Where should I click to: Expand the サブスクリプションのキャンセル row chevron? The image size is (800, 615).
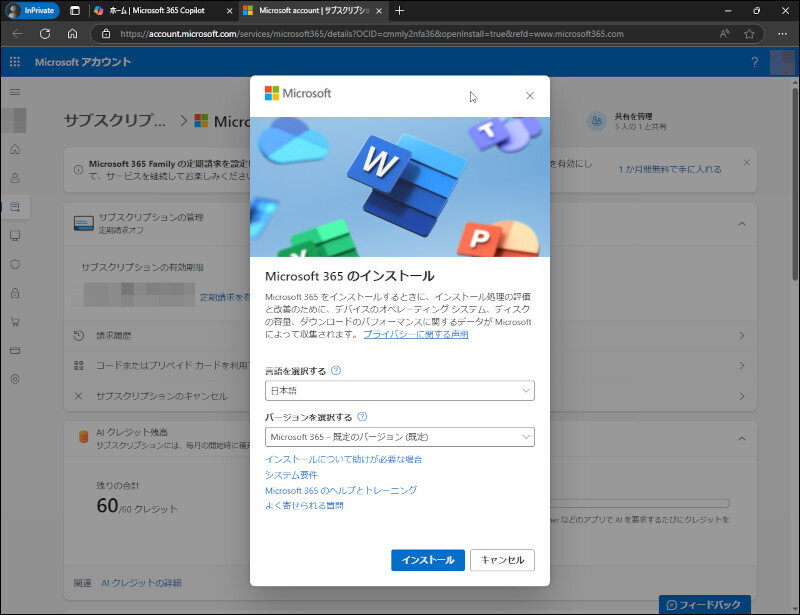tap(742, 396)
